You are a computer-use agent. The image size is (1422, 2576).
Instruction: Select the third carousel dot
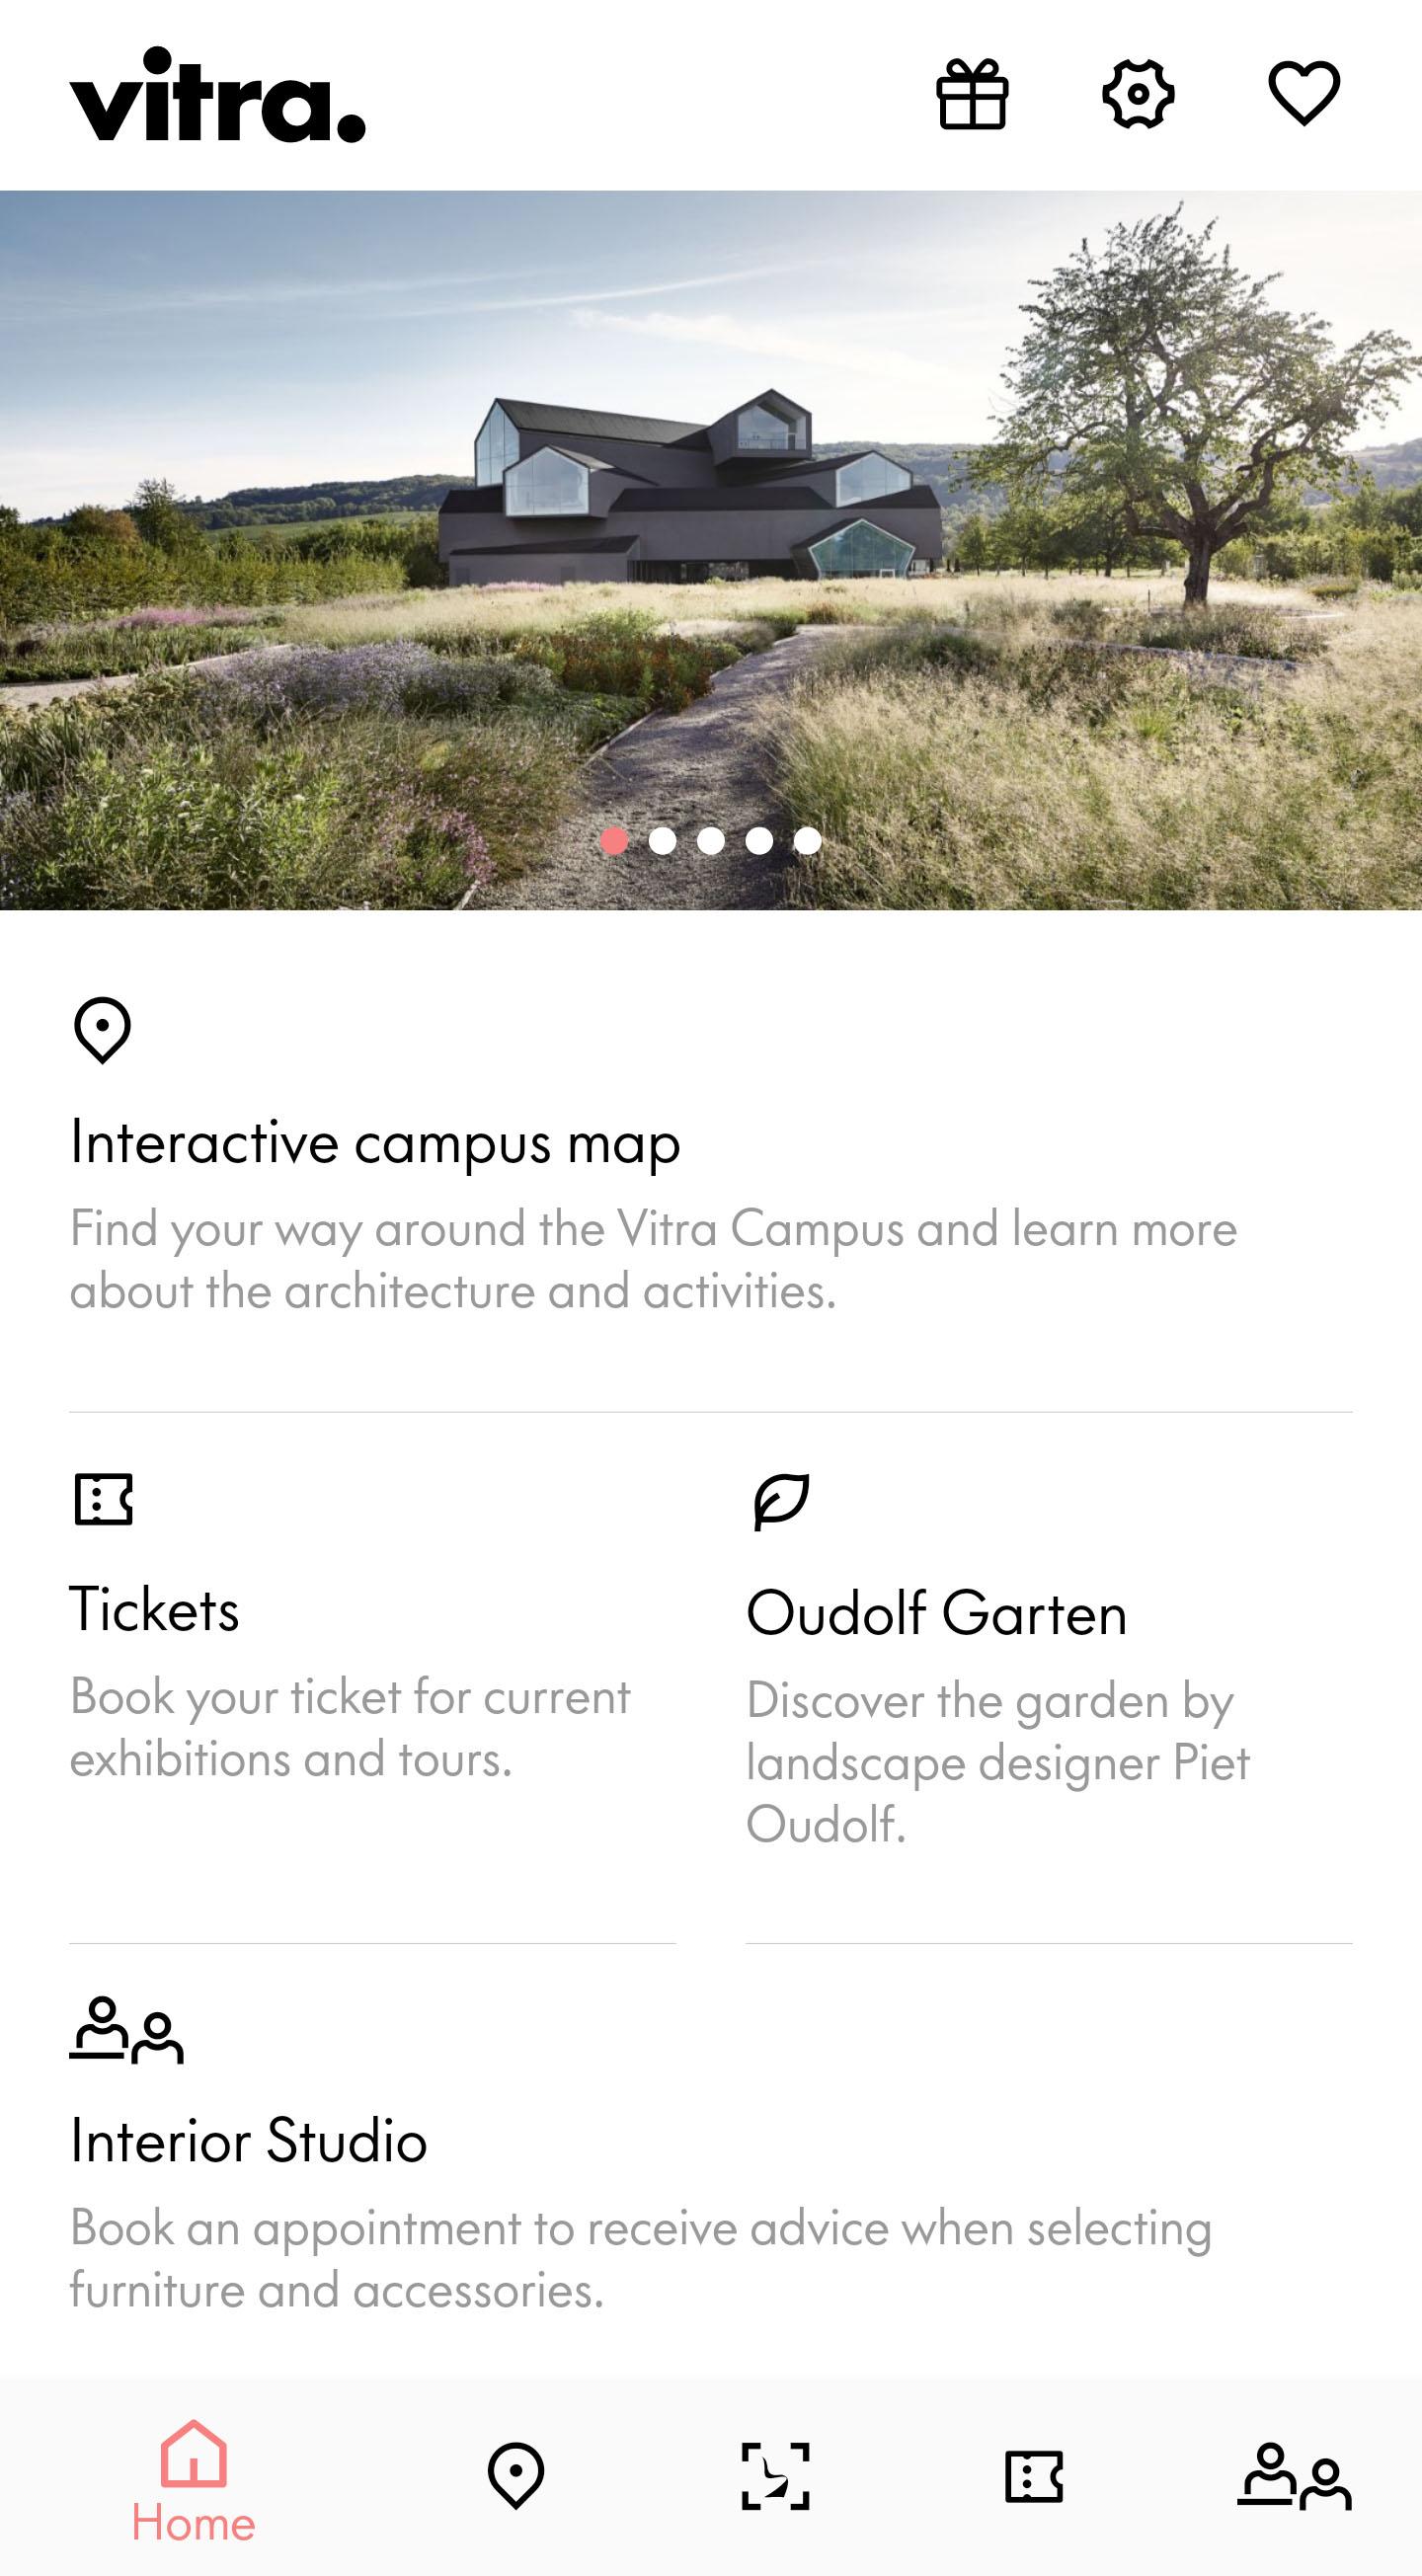coord(711,841)
